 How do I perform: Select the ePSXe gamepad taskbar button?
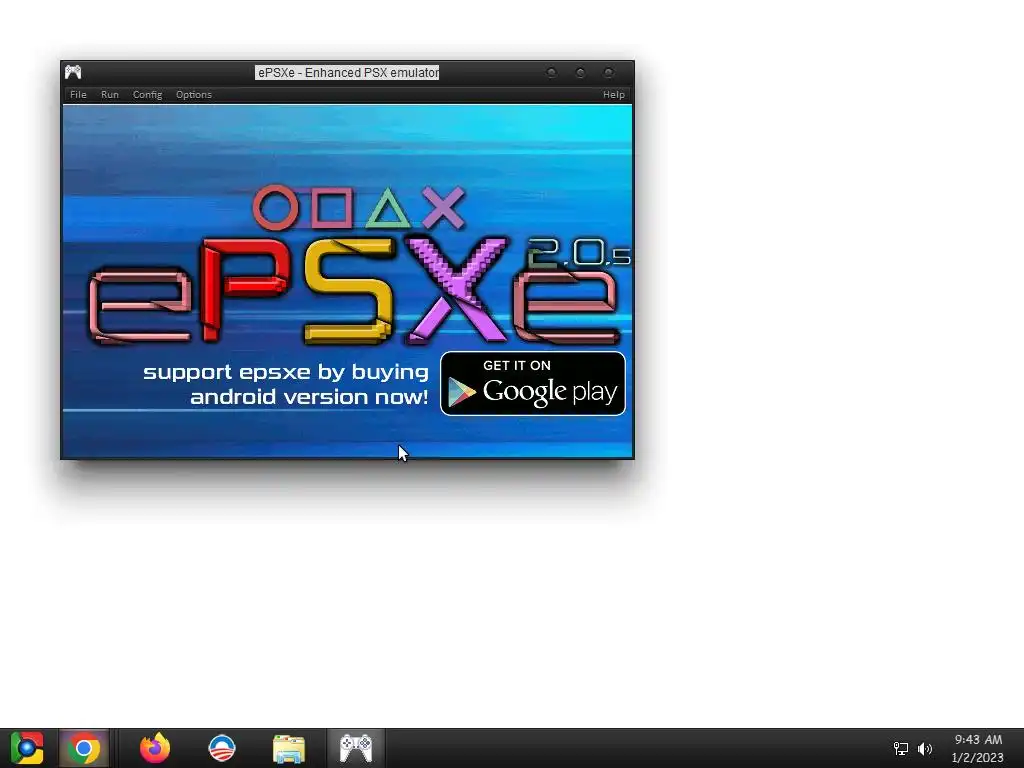pyautogui.click(x=356, y=748)
